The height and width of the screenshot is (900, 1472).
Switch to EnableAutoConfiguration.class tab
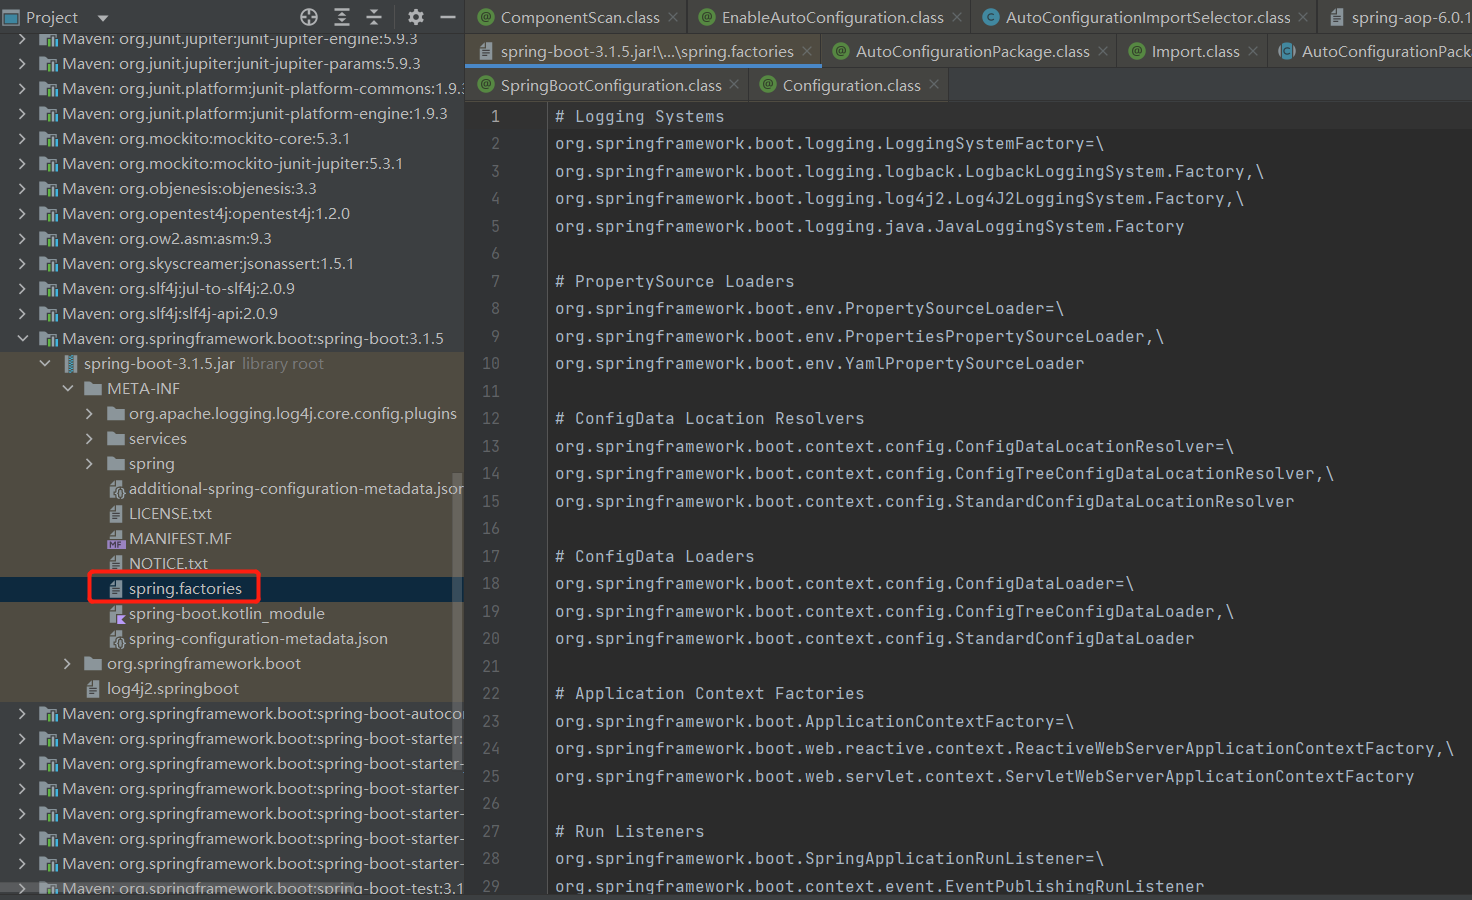(x=832, y=17)
